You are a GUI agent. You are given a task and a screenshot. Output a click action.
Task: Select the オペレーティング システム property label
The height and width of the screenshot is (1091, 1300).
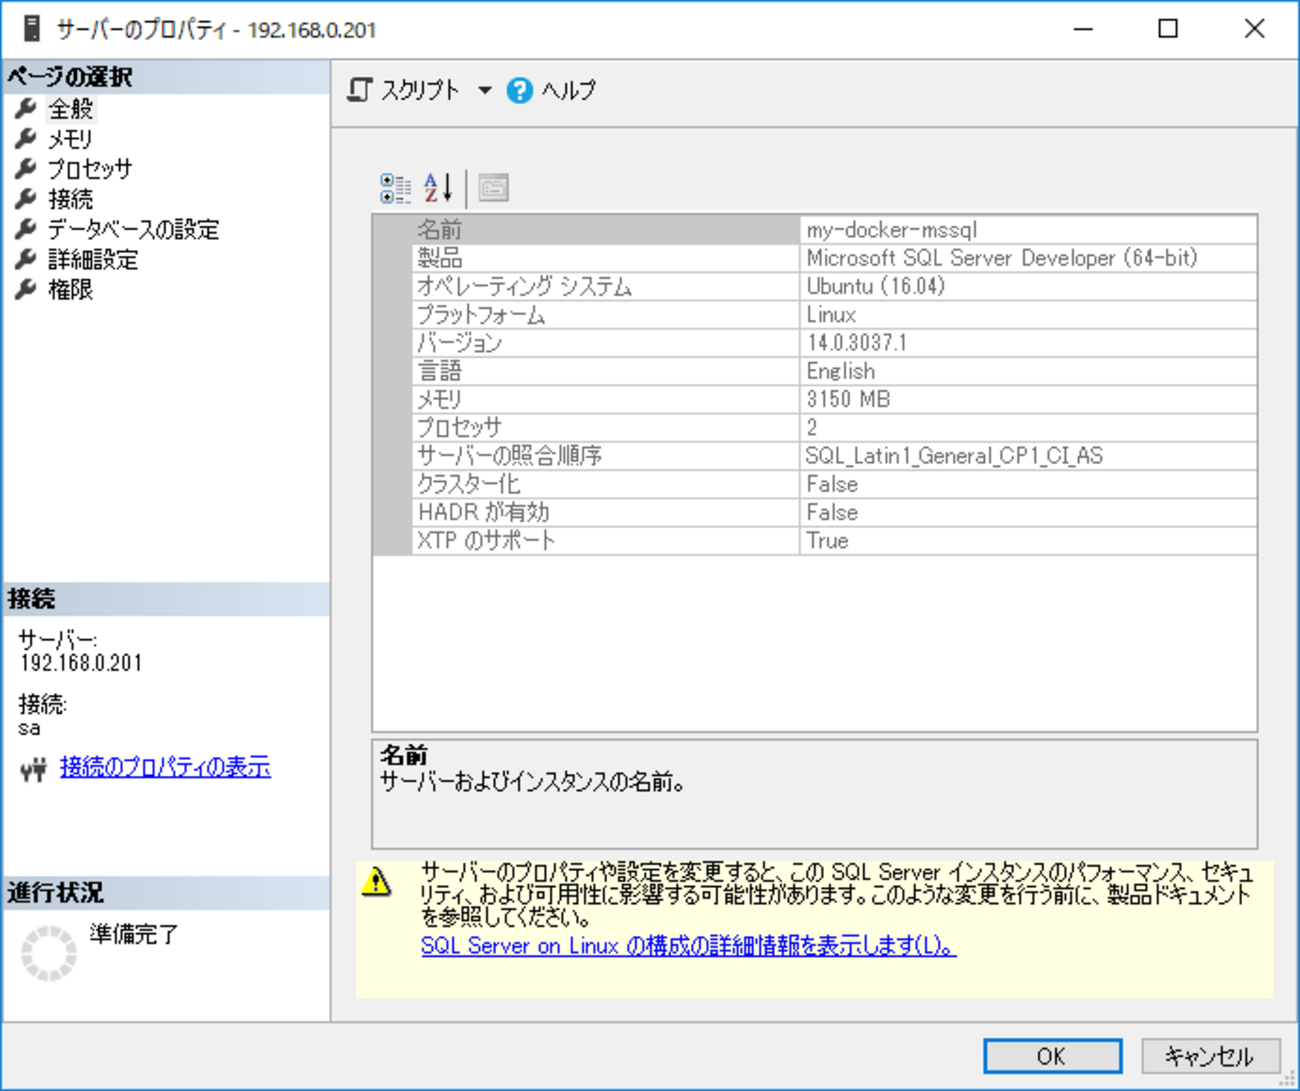click(x=524, y=287)
